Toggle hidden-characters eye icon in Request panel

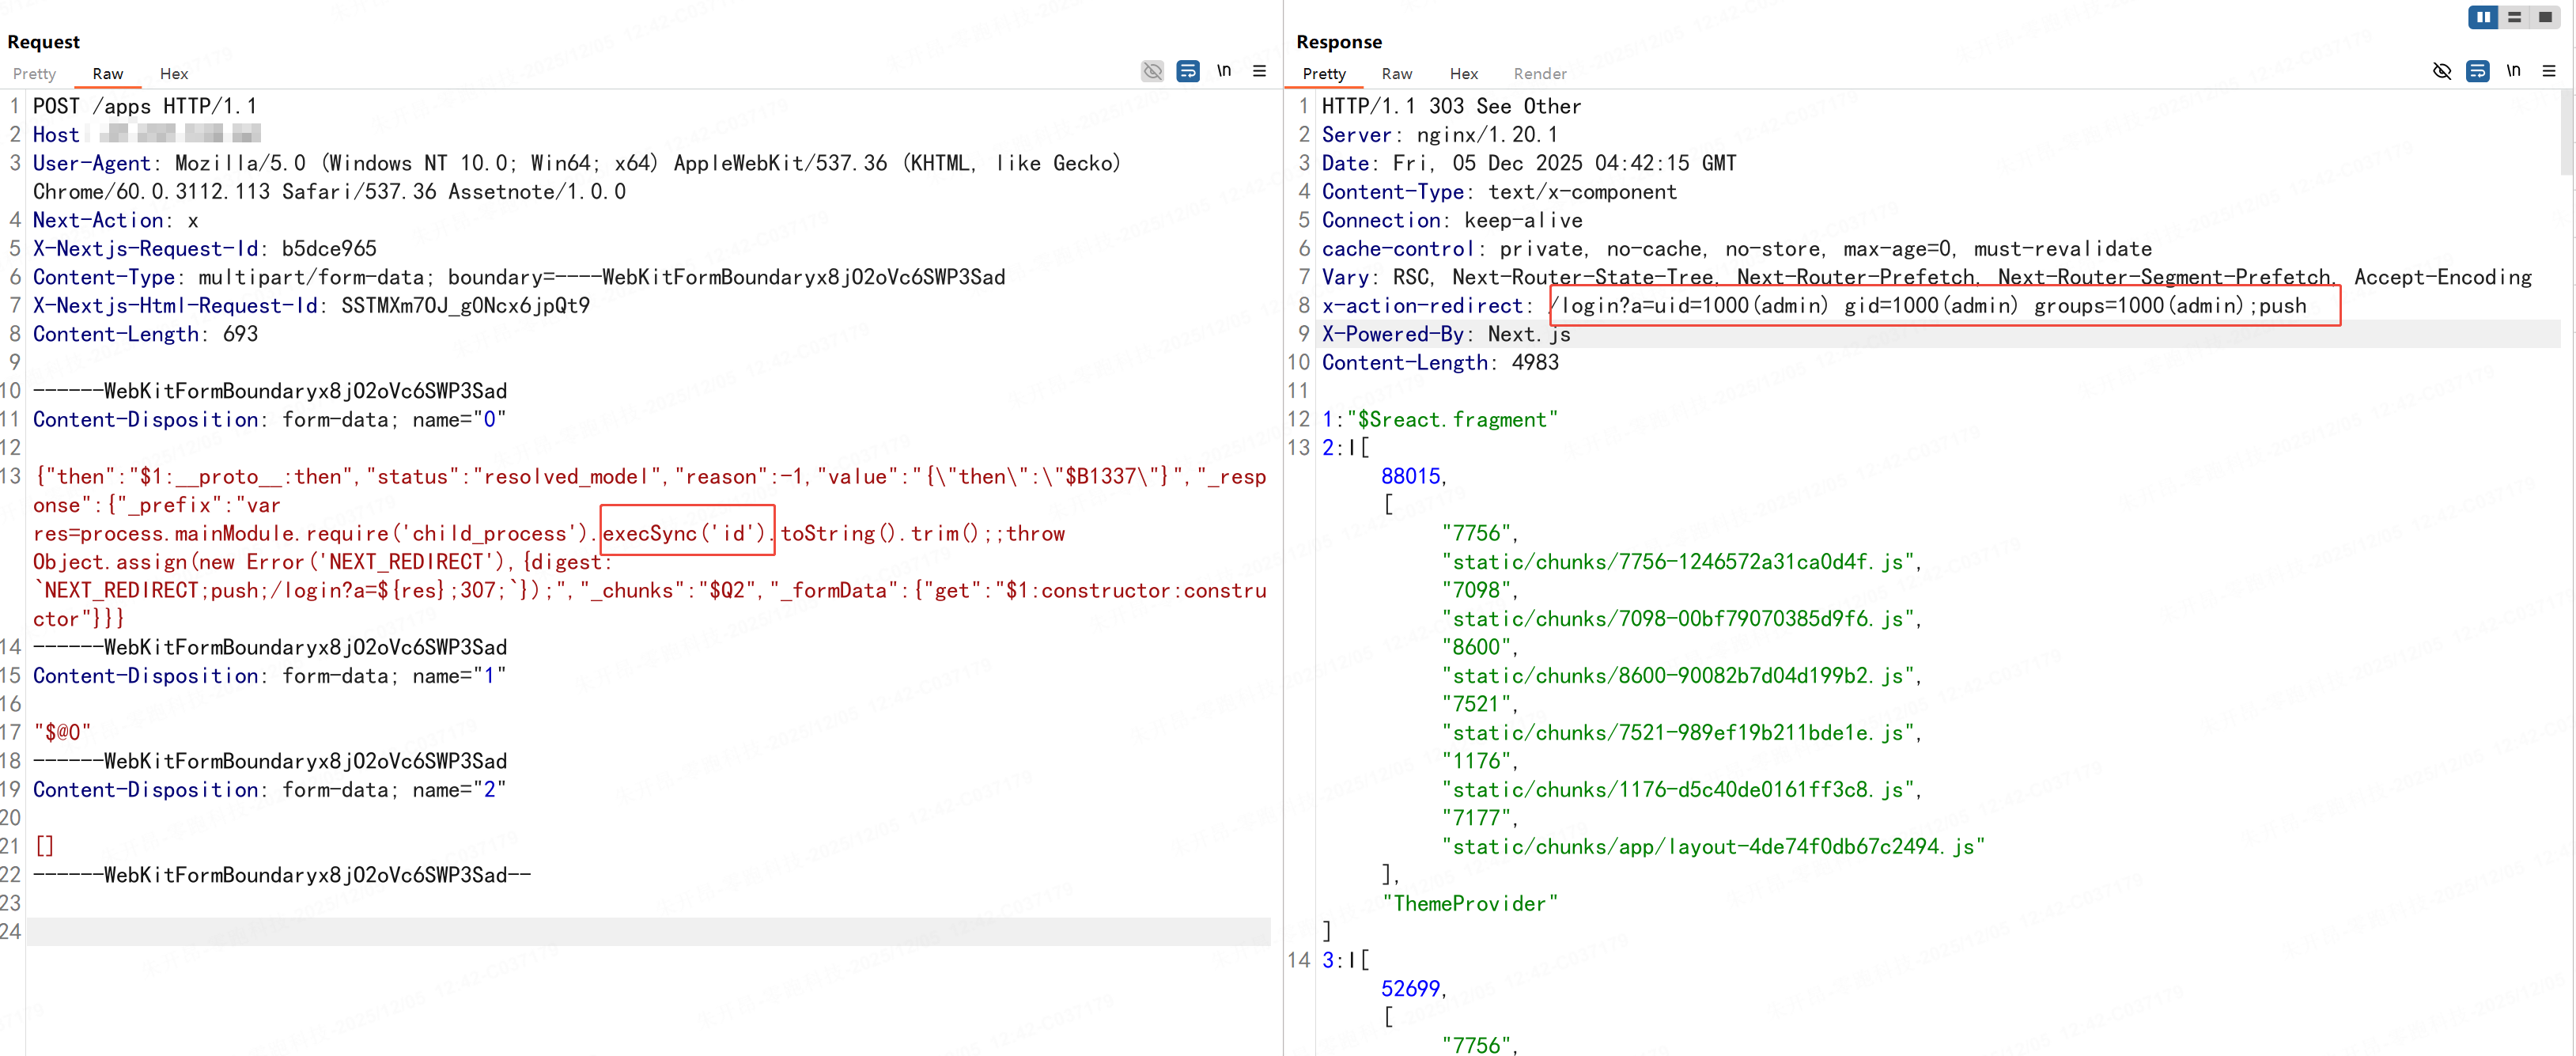pyautogui.click(x=1152, y=71)
